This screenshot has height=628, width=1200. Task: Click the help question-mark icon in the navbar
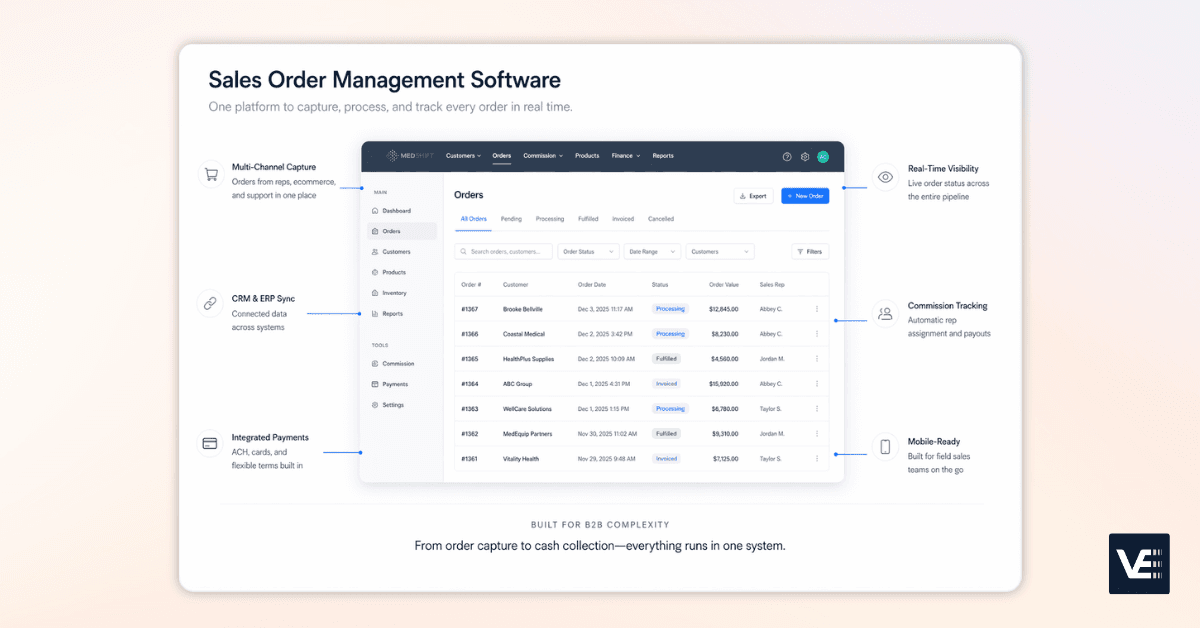787,156
